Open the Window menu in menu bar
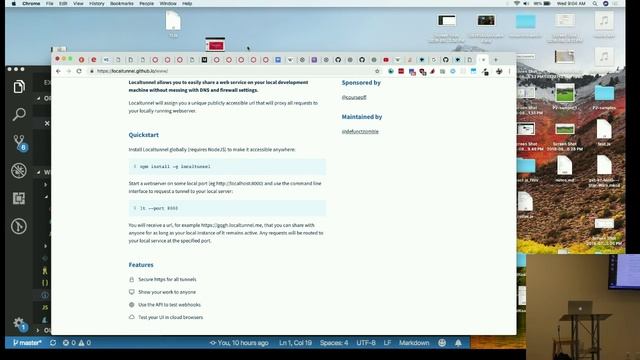The image size is (640, 360). [168, 3]
